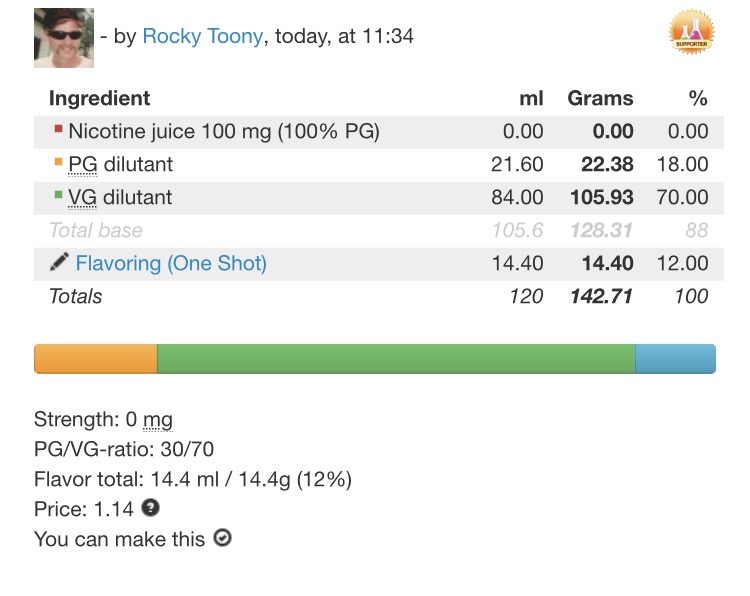Click the pencil icon beside Flavoring
750x596 pixels.
[x=59, y=262]
